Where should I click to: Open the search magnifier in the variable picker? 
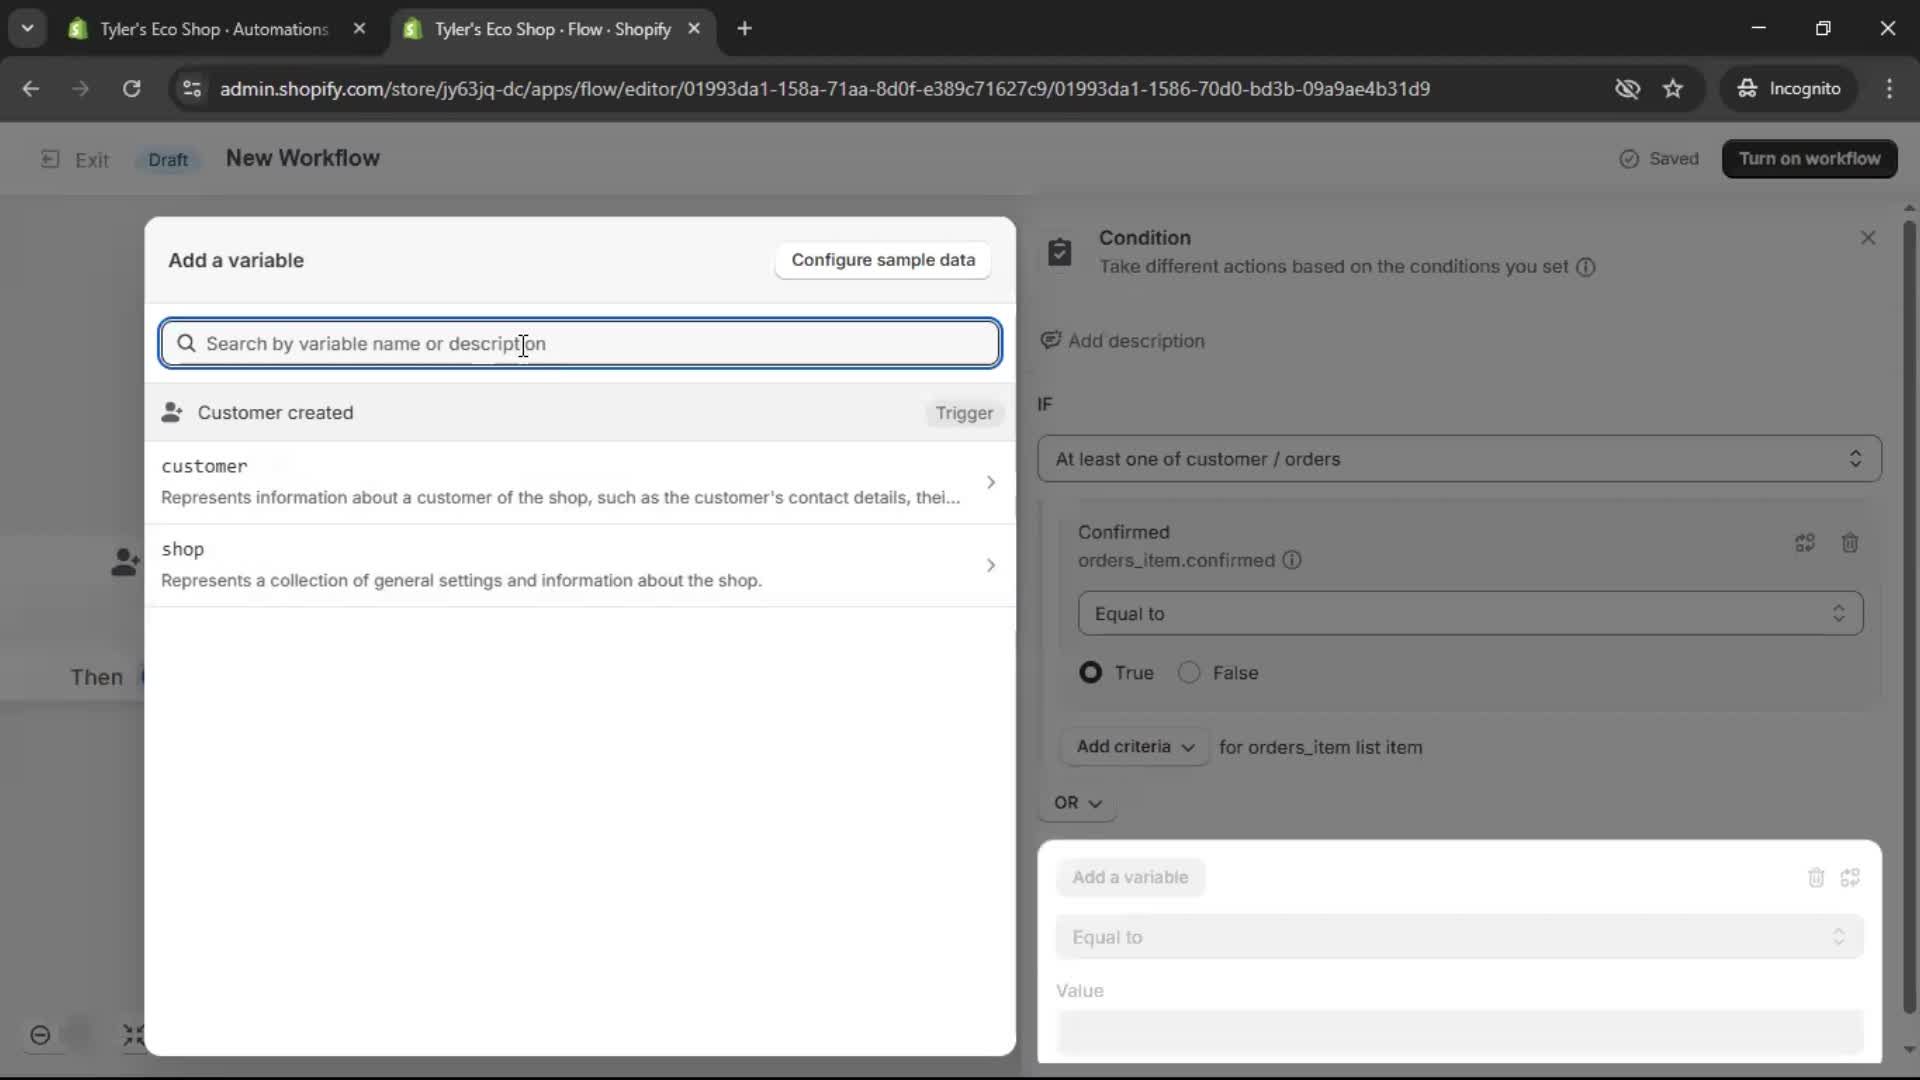pos(187,343)
